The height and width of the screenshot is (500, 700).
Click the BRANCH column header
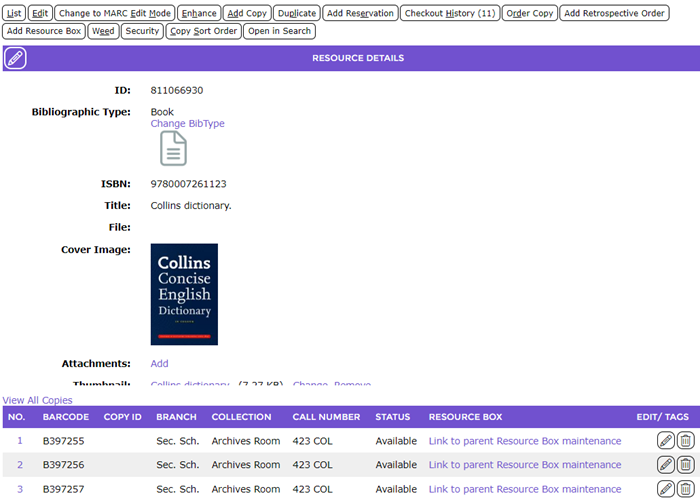(176, 417)
